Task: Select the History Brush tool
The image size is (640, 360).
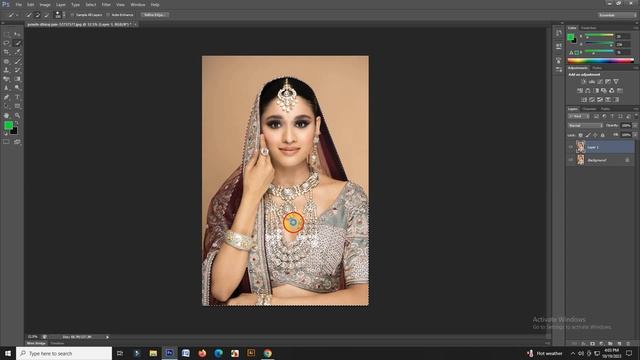Action: [17, 70]
